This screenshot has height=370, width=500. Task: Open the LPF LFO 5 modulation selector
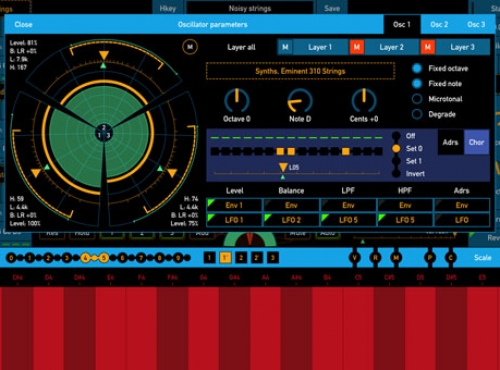point(348,220)
